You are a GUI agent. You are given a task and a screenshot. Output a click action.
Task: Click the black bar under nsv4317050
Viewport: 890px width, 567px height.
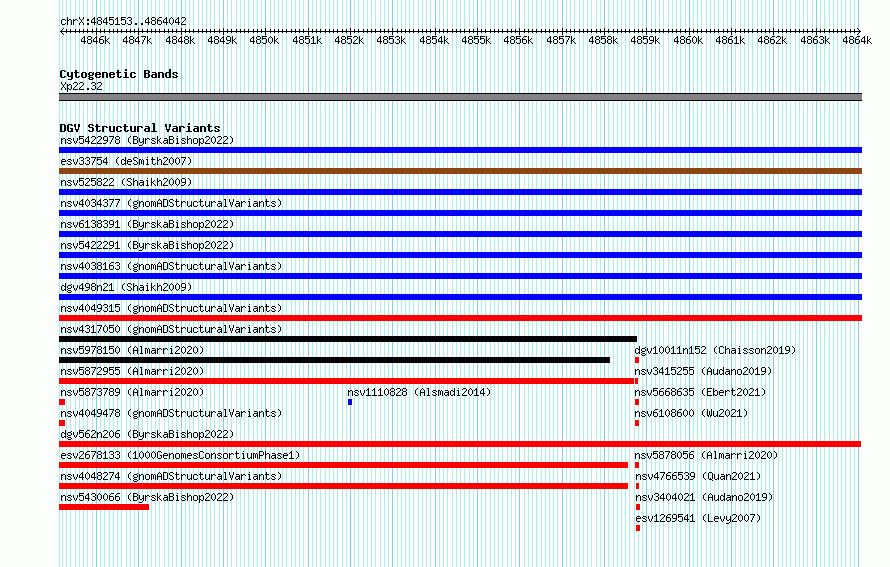[x=348, y=339]
